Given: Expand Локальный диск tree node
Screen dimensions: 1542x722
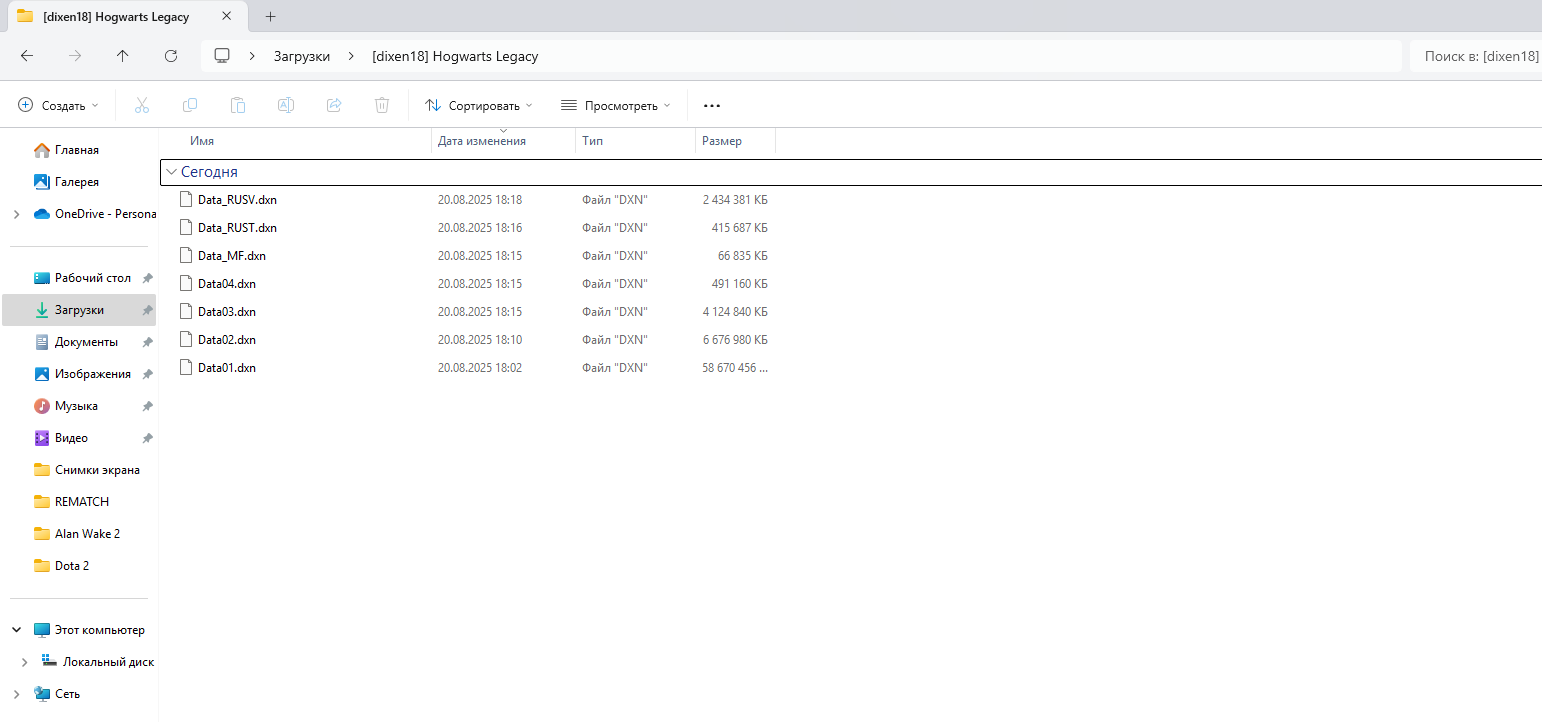Looking at the screenshot, I should 24,662.
